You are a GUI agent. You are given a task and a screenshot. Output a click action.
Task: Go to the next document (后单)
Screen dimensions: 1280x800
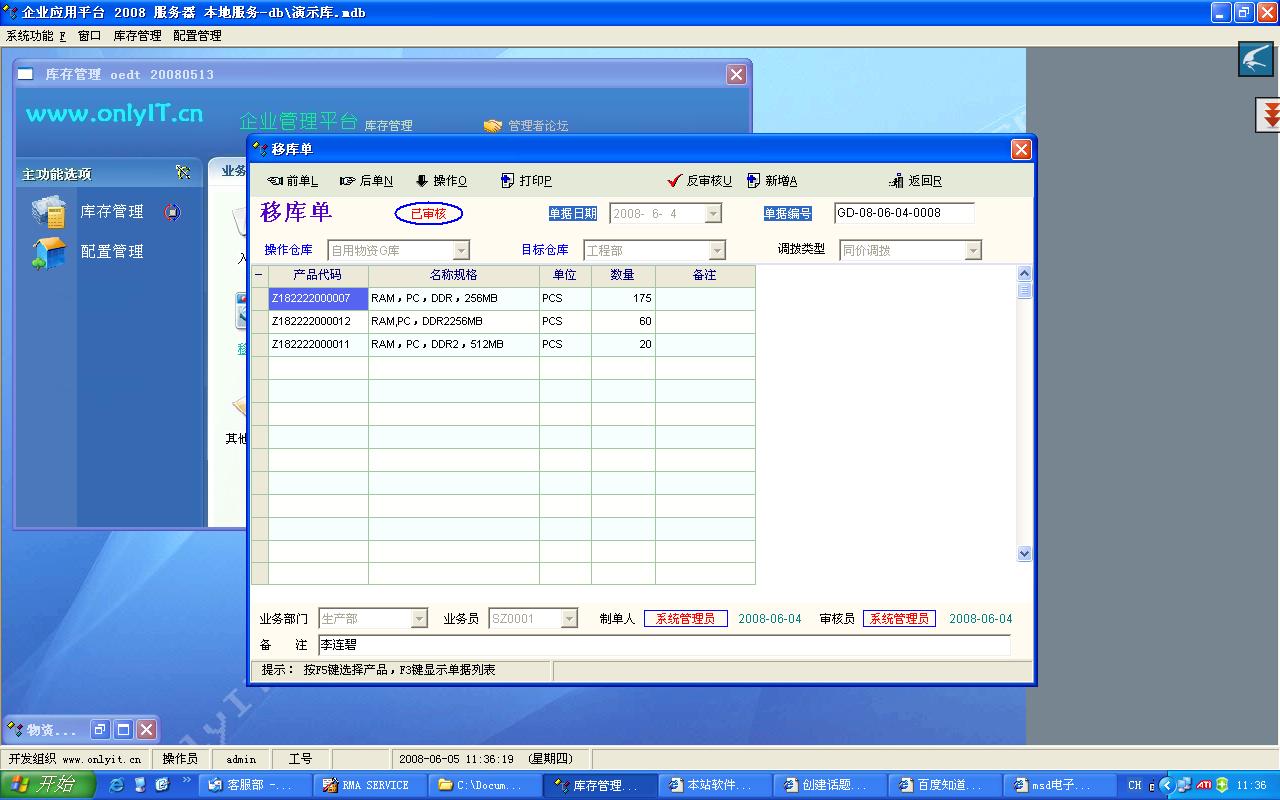point(366,181)
